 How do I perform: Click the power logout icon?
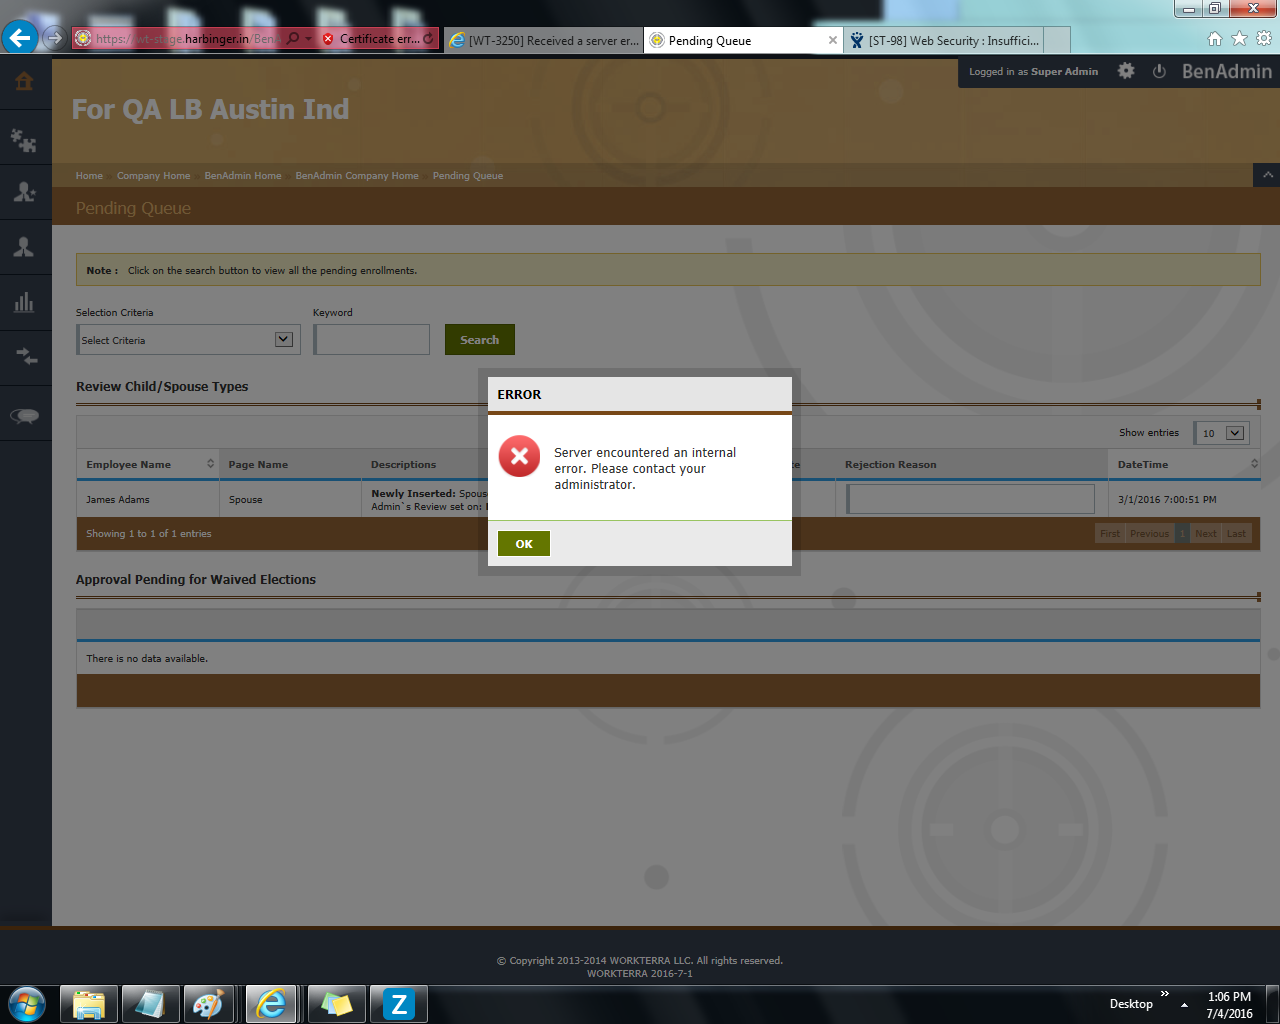pyautogui.click(x=1159, y=71)
